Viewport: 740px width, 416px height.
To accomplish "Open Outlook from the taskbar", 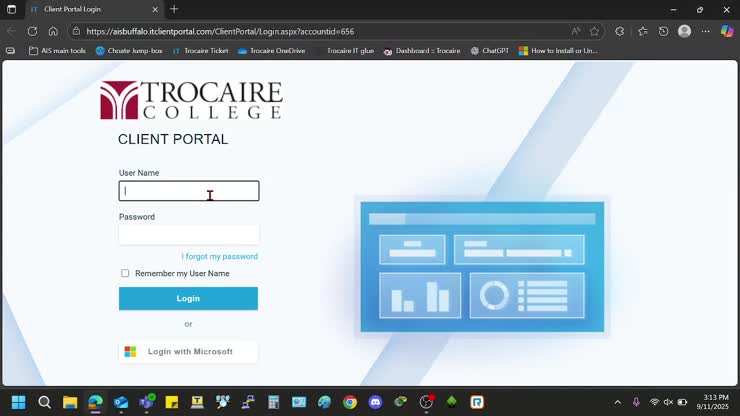I will click(121, 402).
